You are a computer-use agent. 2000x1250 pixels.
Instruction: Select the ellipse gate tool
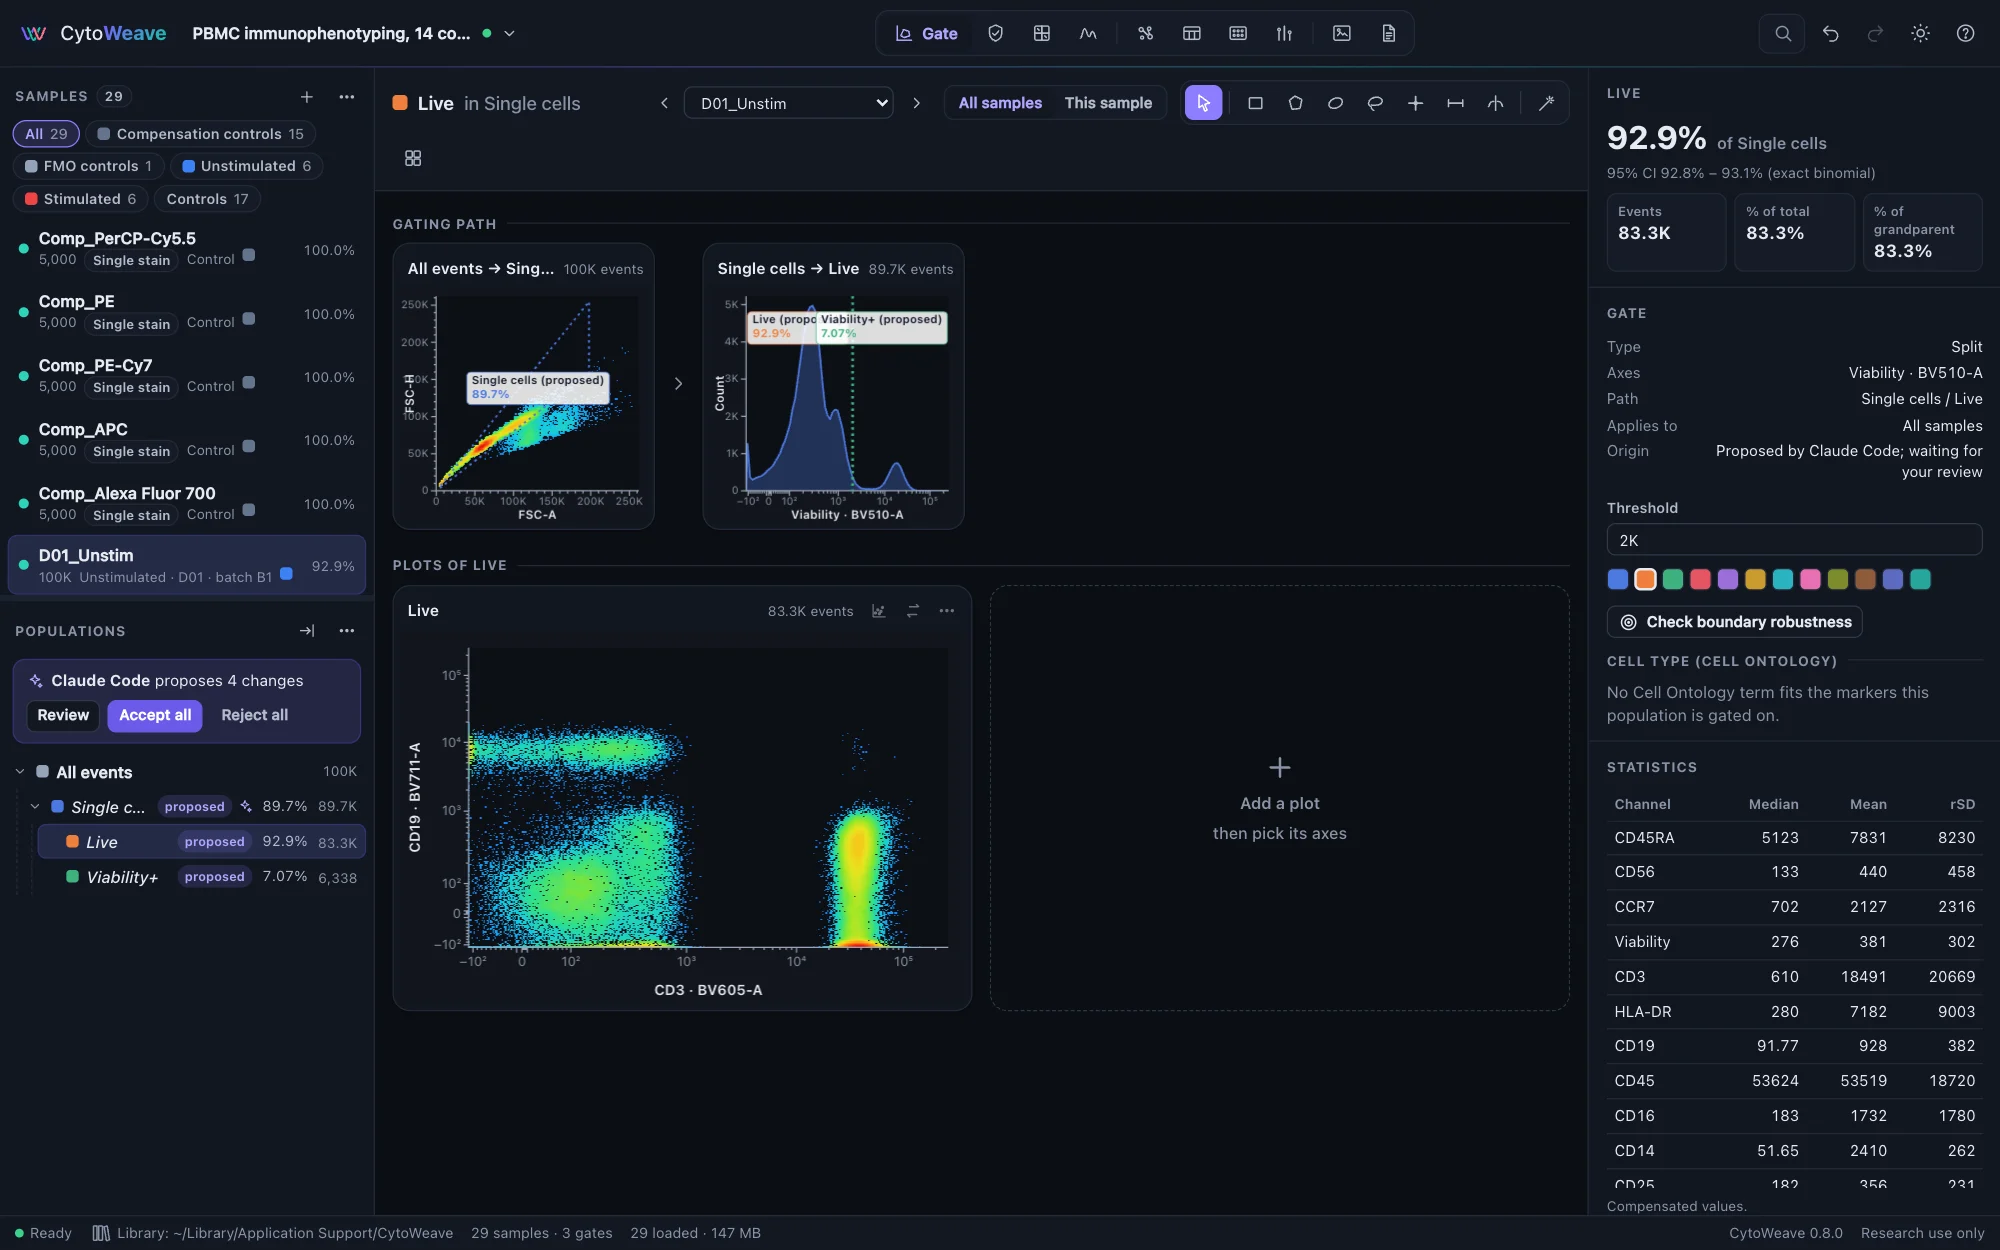coord(1335,103)
